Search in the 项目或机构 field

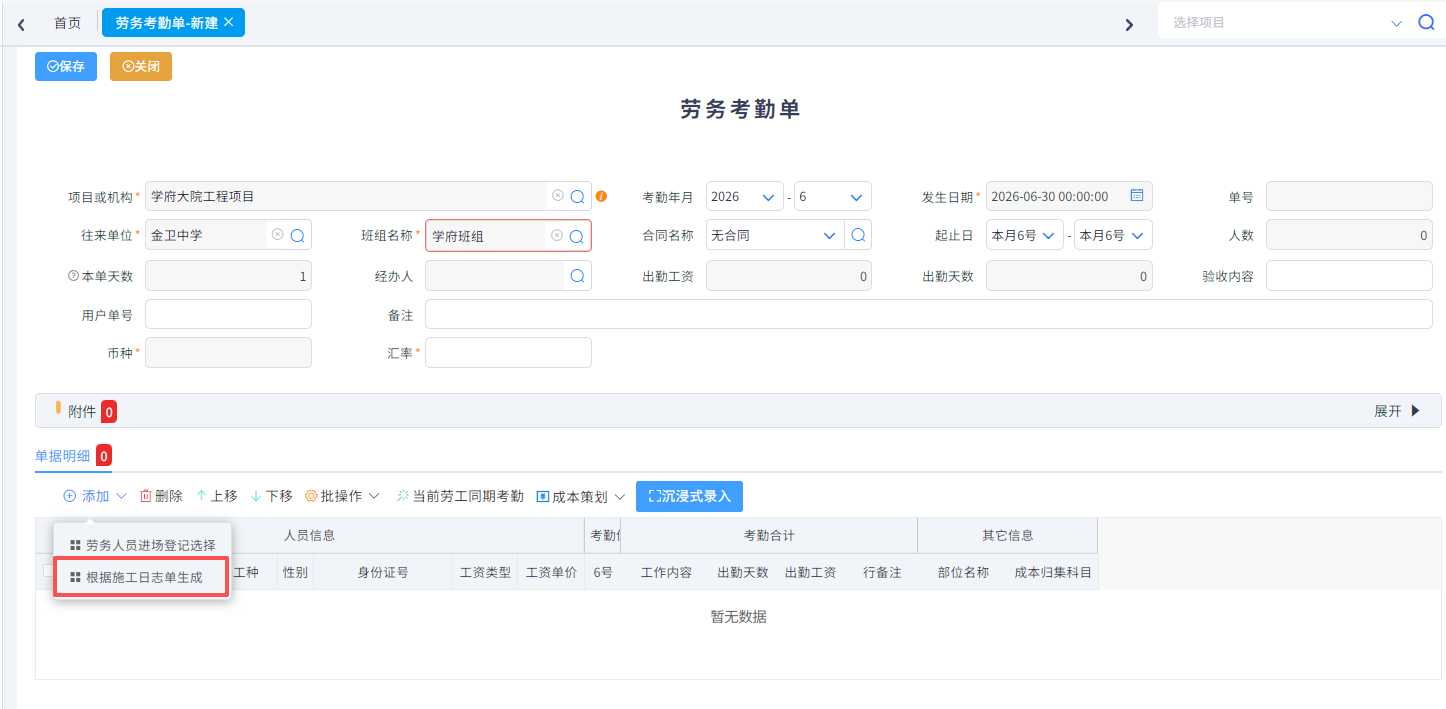577,197
